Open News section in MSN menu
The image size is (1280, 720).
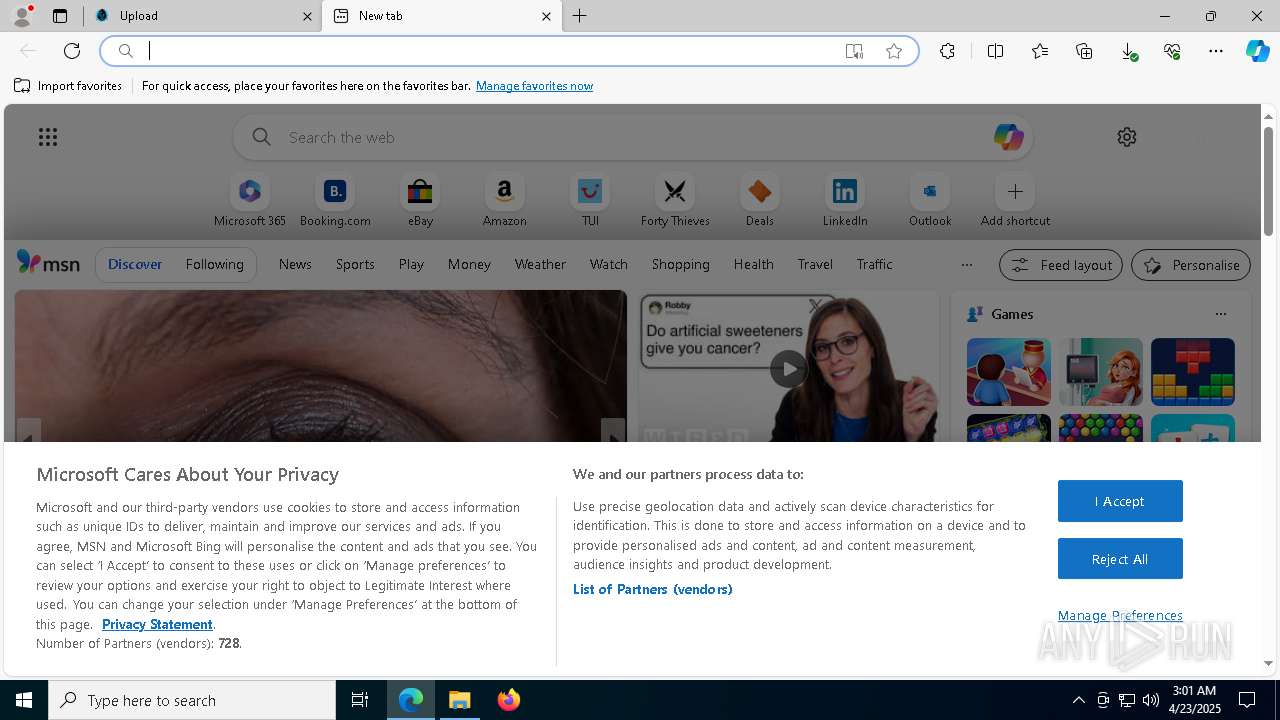point(295,265)
